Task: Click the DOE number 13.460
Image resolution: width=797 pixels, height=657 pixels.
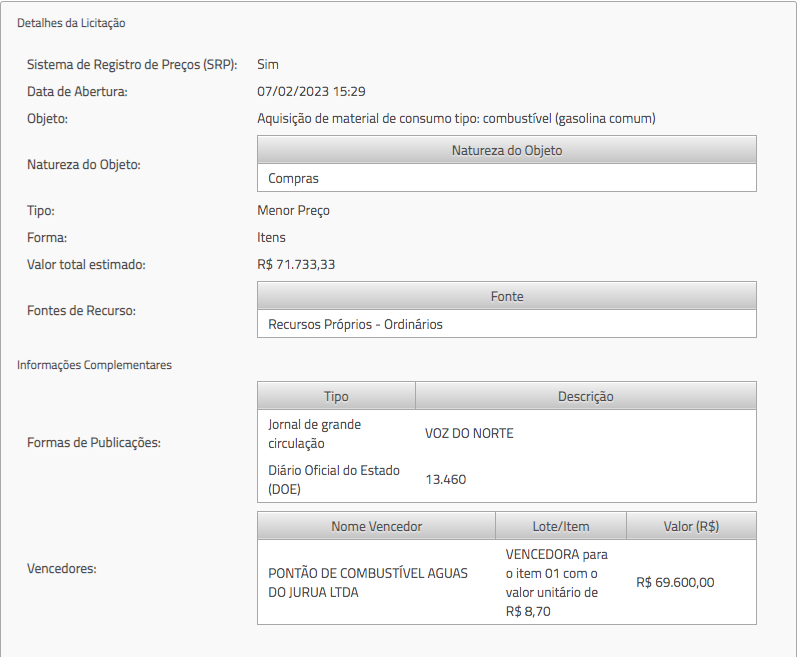Action: (x=445, y=479)
